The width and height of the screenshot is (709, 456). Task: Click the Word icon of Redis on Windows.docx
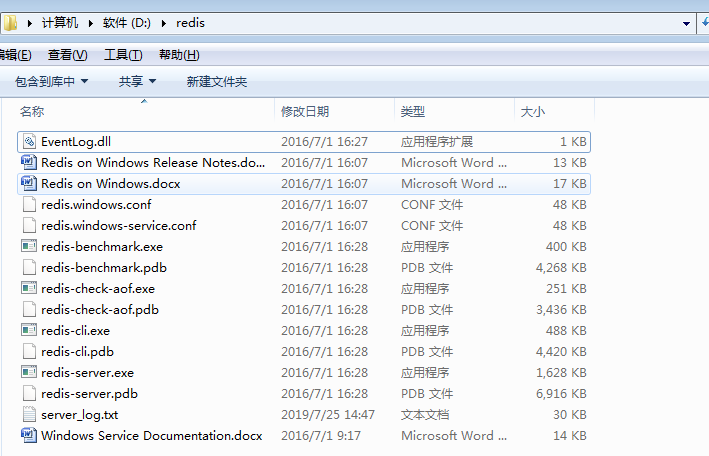[29, 184]
